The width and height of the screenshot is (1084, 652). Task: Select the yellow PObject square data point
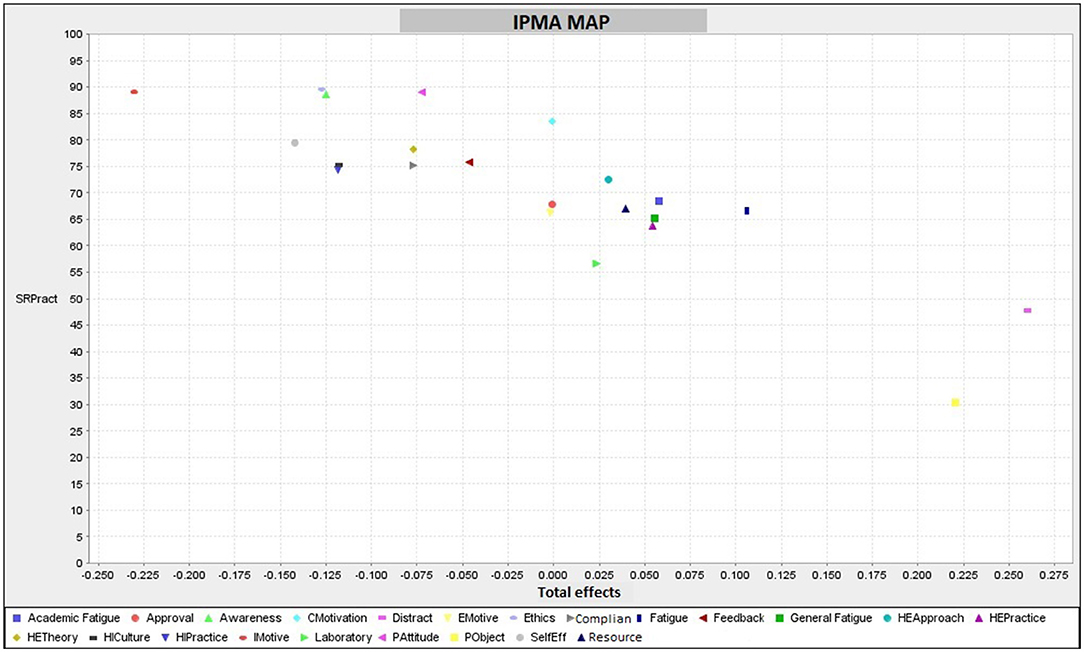pyautogui.click(x=955, y=402)
